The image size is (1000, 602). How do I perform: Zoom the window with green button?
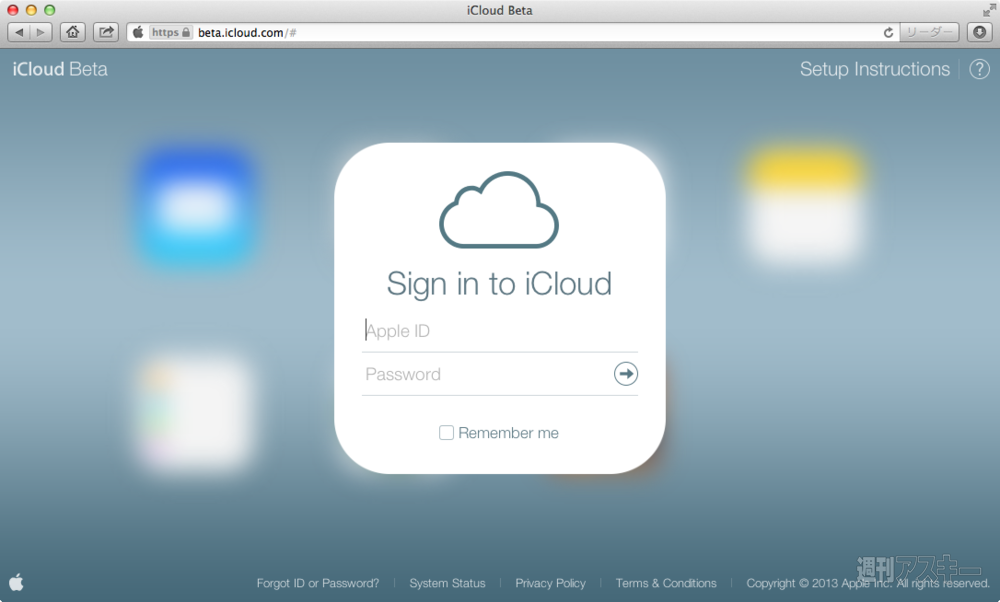click(49, 10)
